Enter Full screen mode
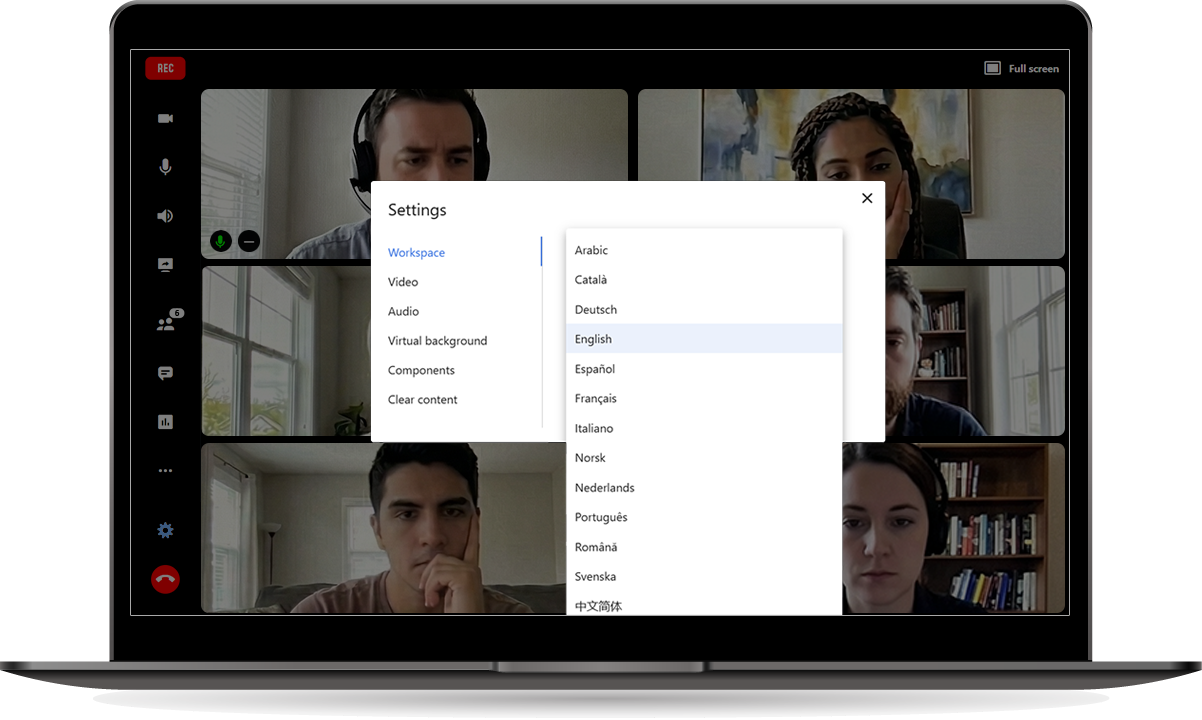This screenshot has width=1202, height=720. [1022, 68]
